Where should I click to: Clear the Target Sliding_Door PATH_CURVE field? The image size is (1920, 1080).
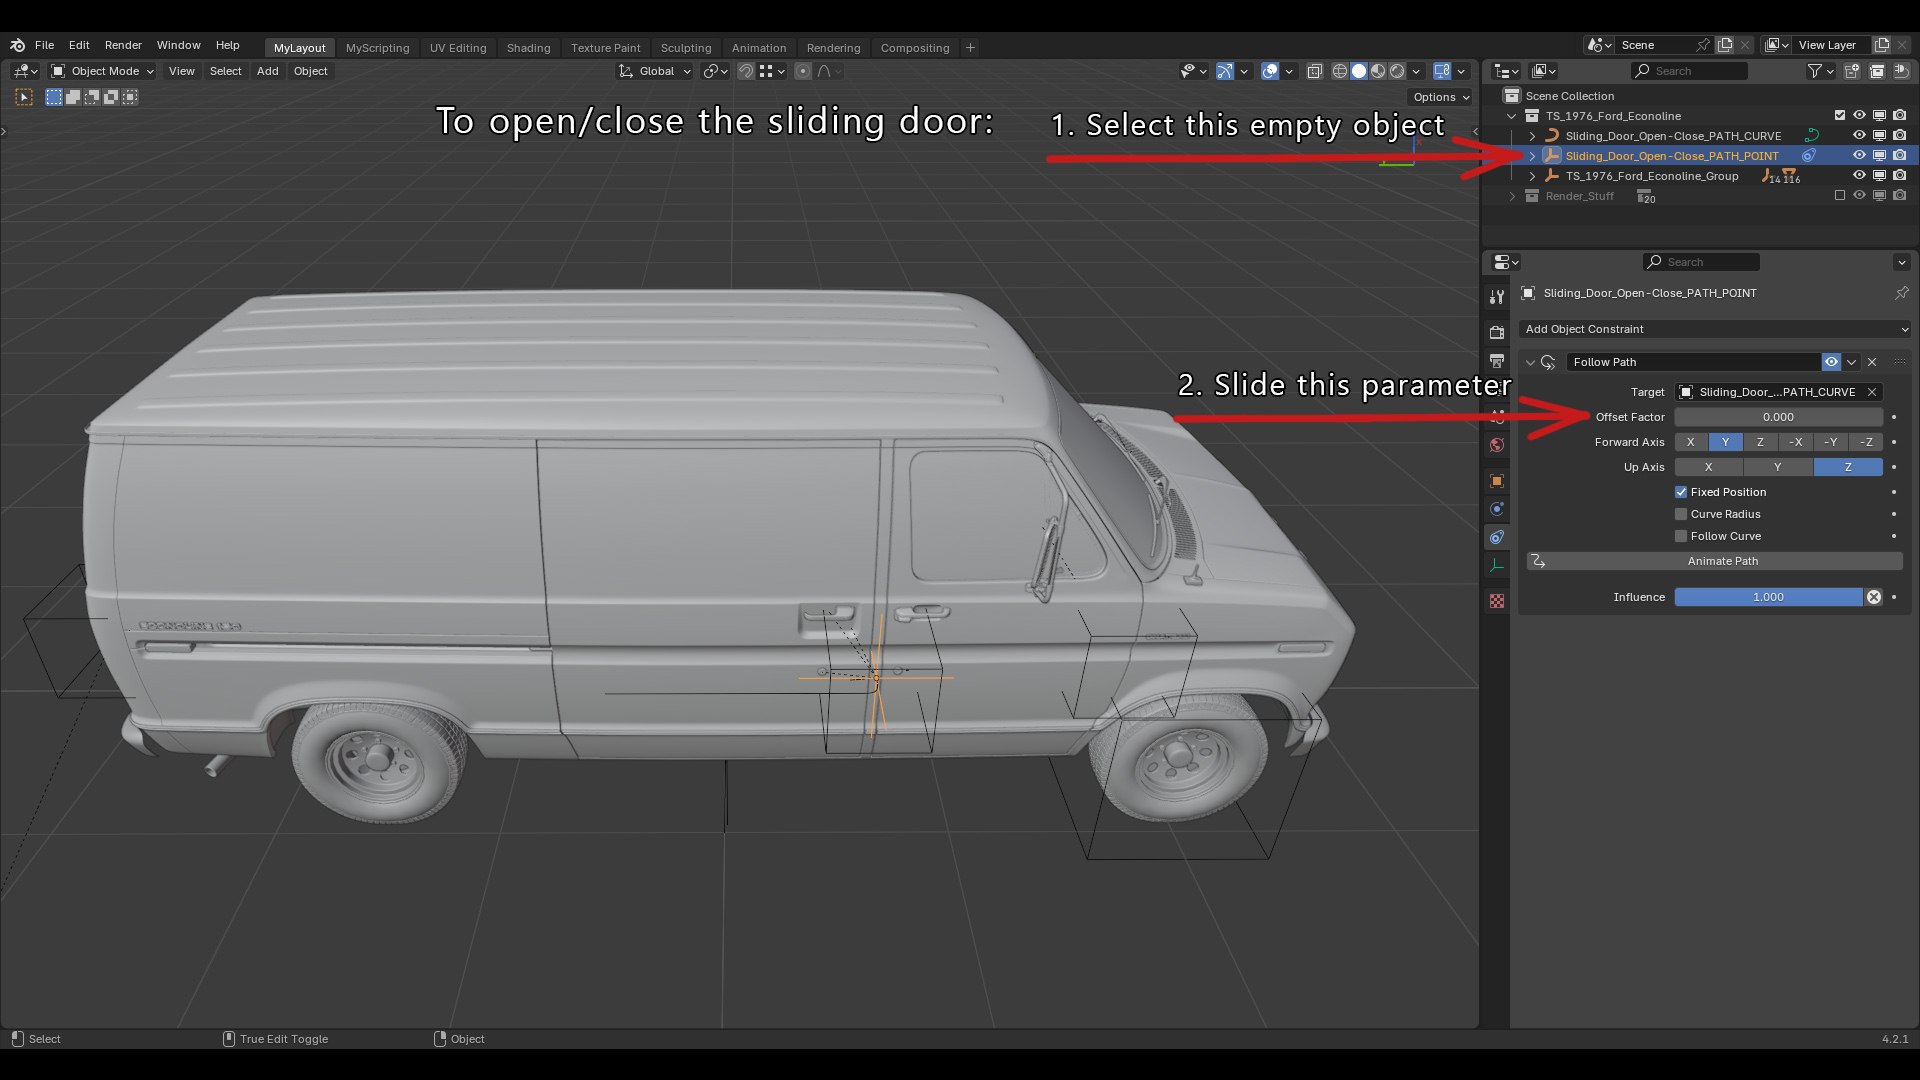click(1872, 392)
